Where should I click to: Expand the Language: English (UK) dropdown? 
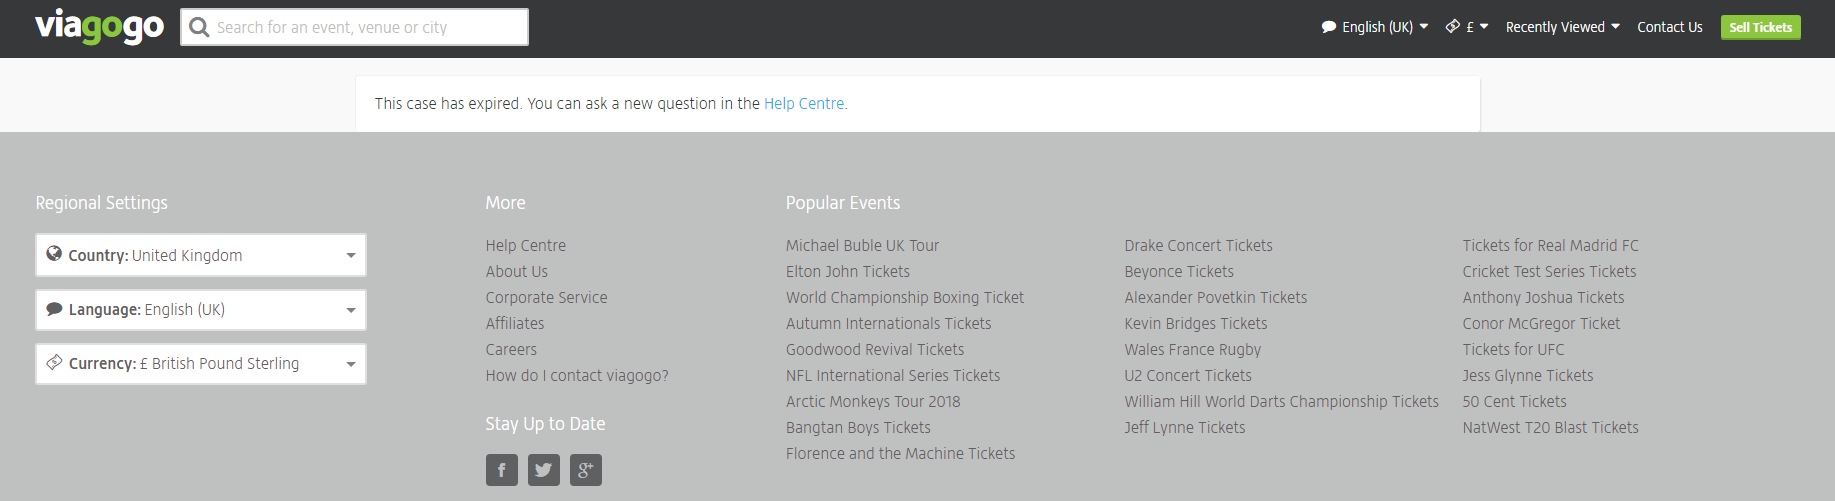point(351,310)
